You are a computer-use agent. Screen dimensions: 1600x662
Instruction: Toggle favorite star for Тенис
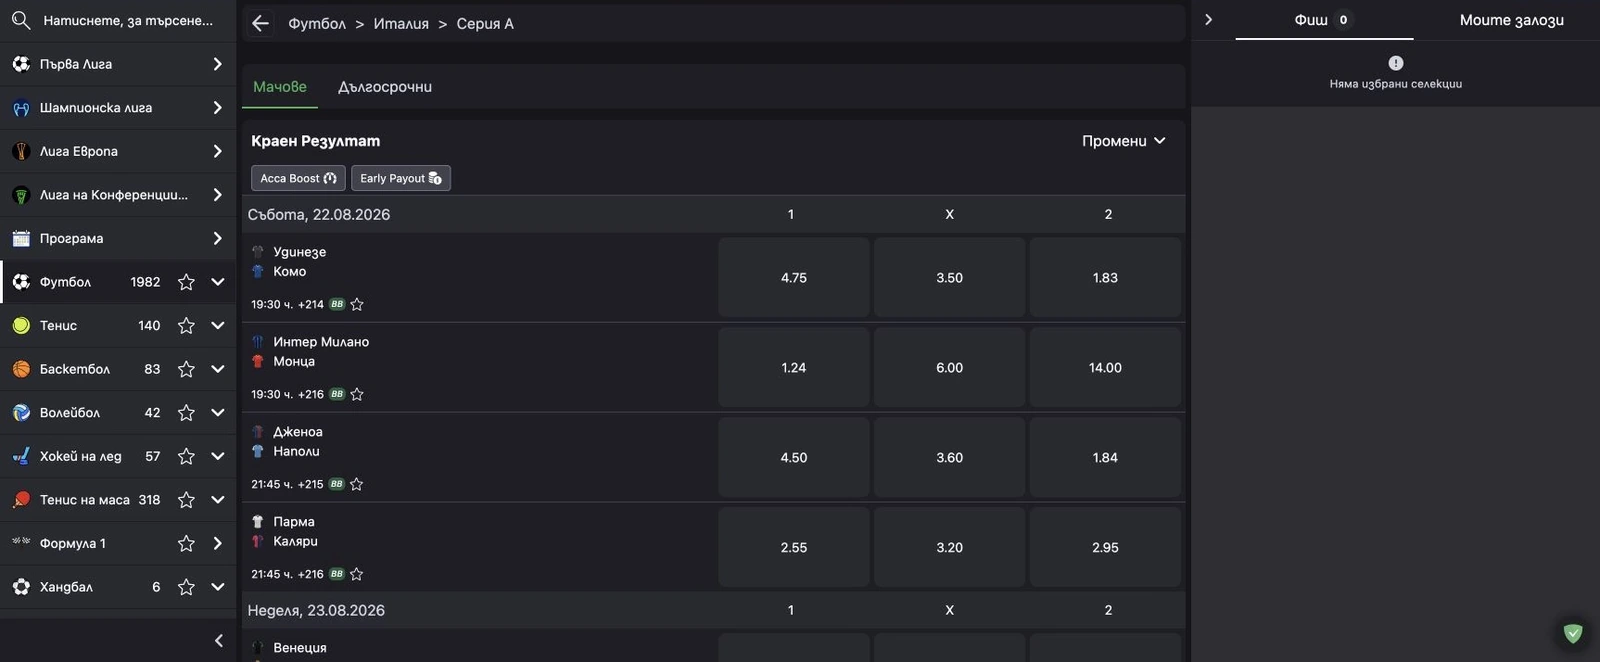click(186, 325)
